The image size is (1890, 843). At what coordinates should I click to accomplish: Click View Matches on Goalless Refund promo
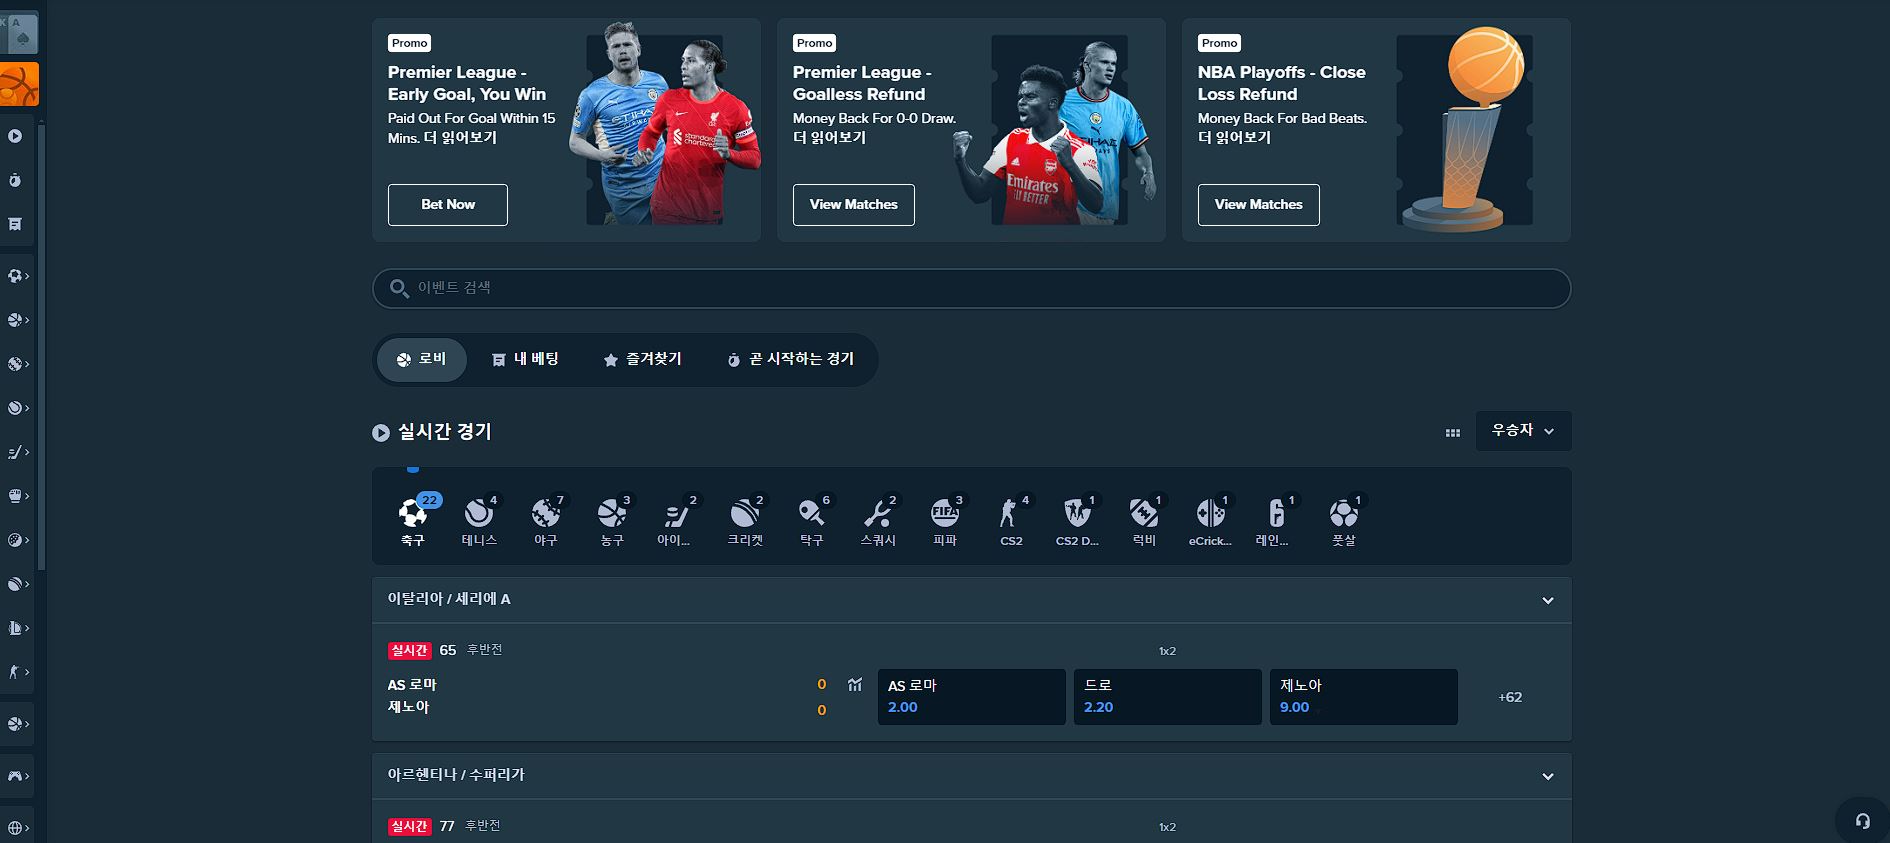854,205
